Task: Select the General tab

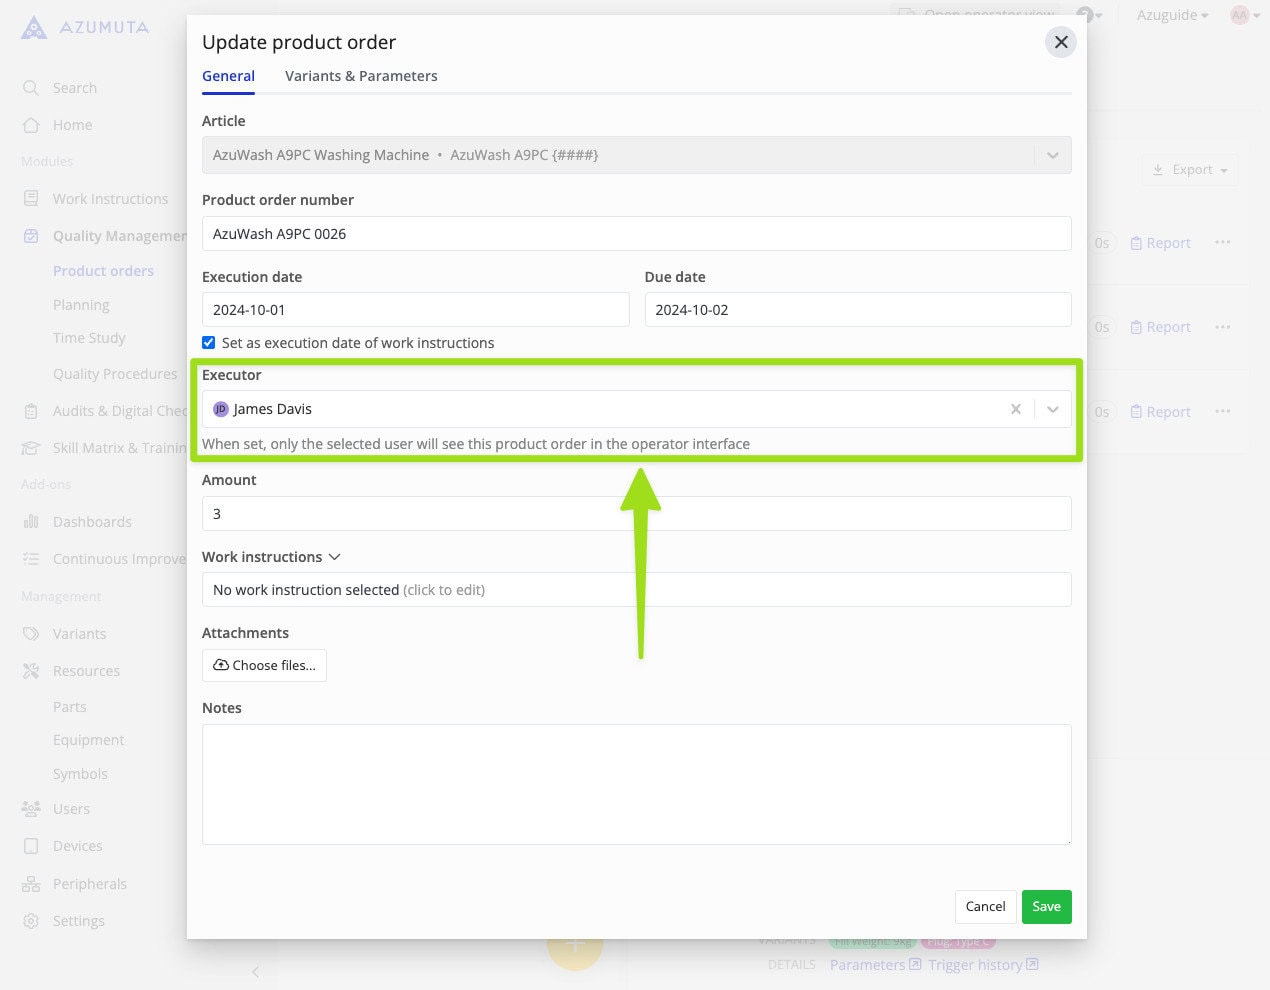Action: [228, 76]
